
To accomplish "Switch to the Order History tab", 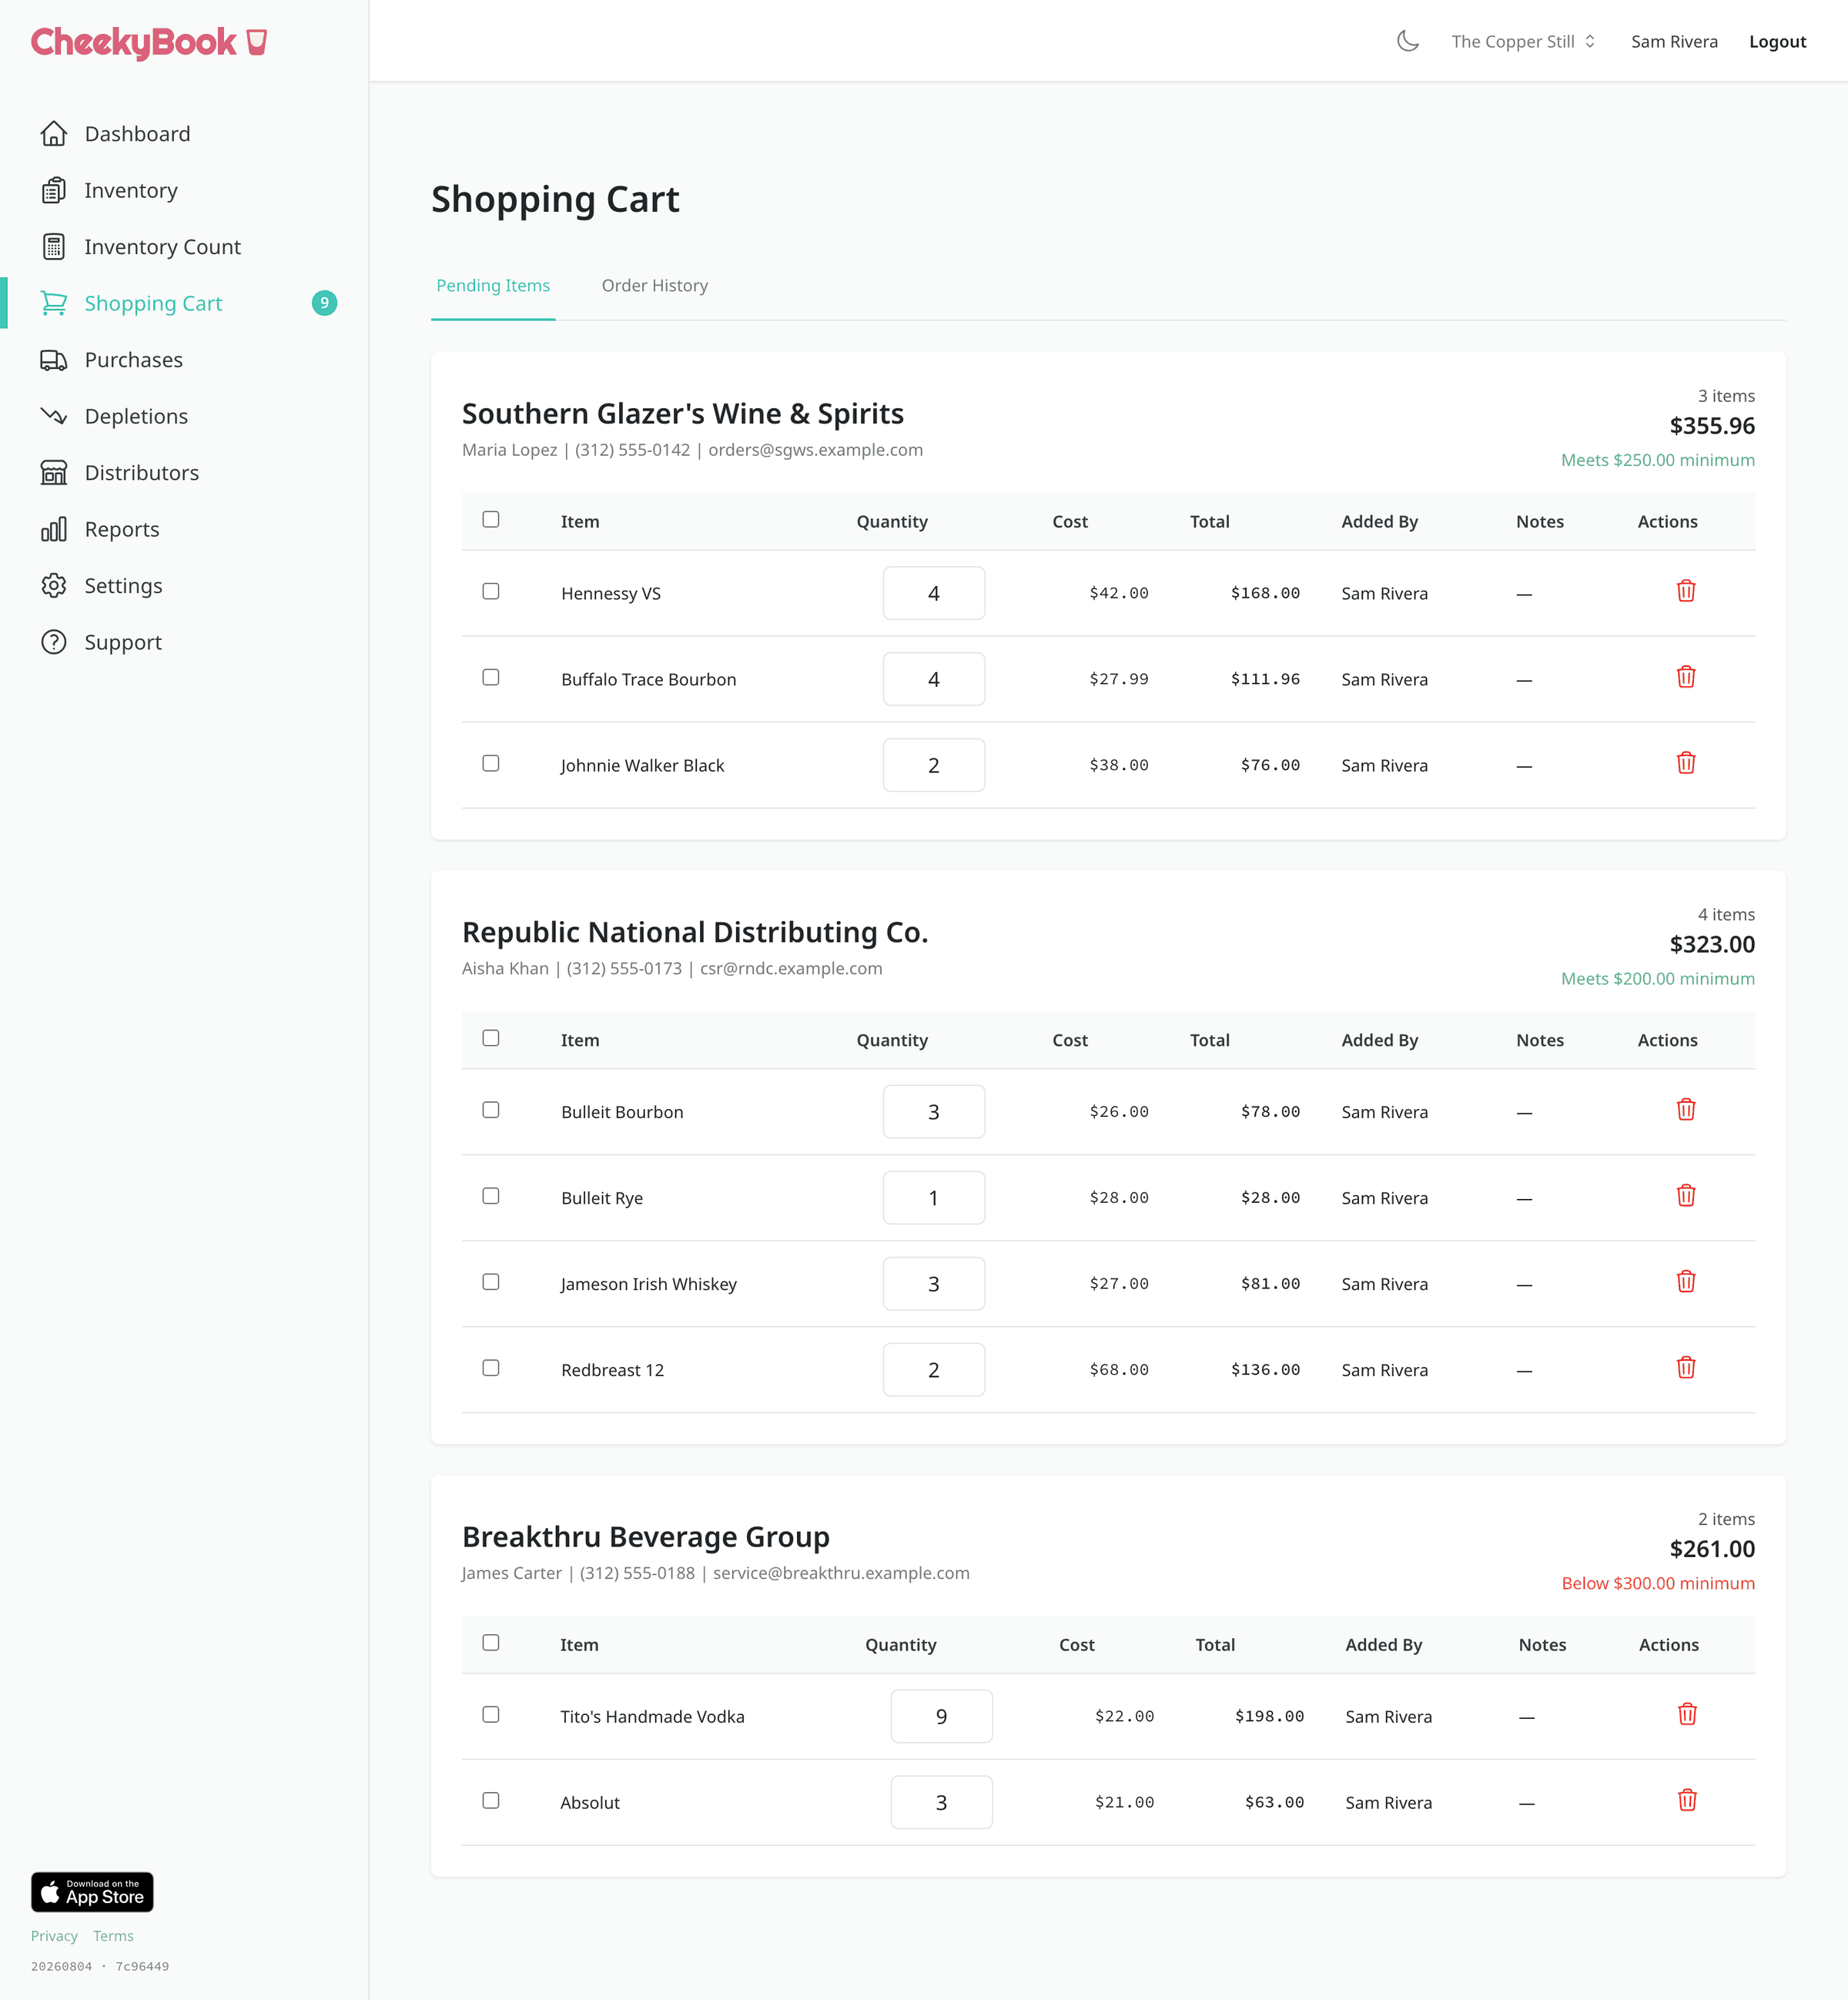I will [655, 286].
